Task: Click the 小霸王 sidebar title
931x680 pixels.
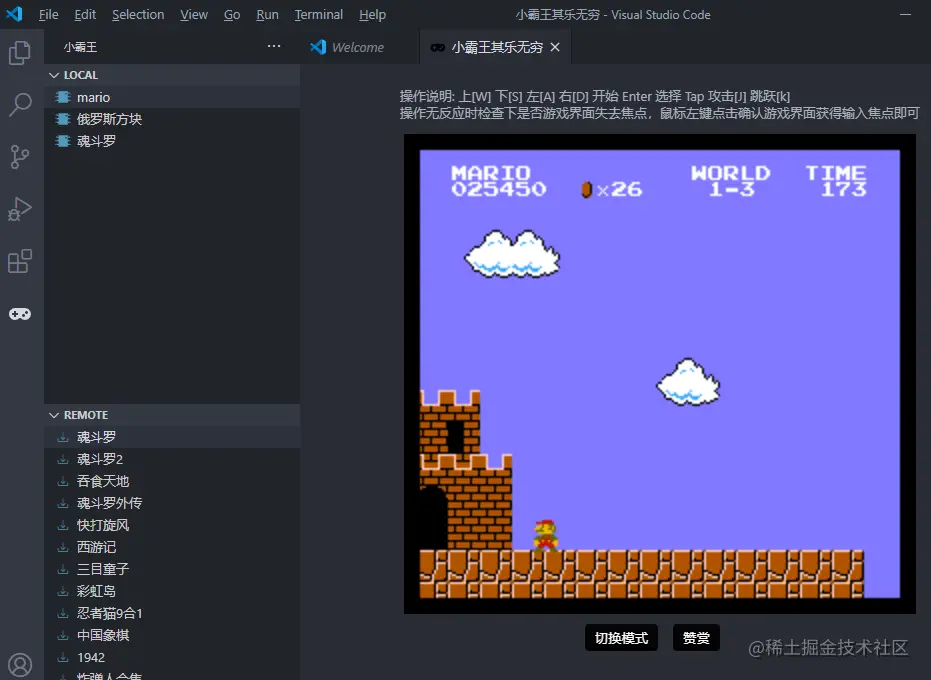Action: click(81, 47)
